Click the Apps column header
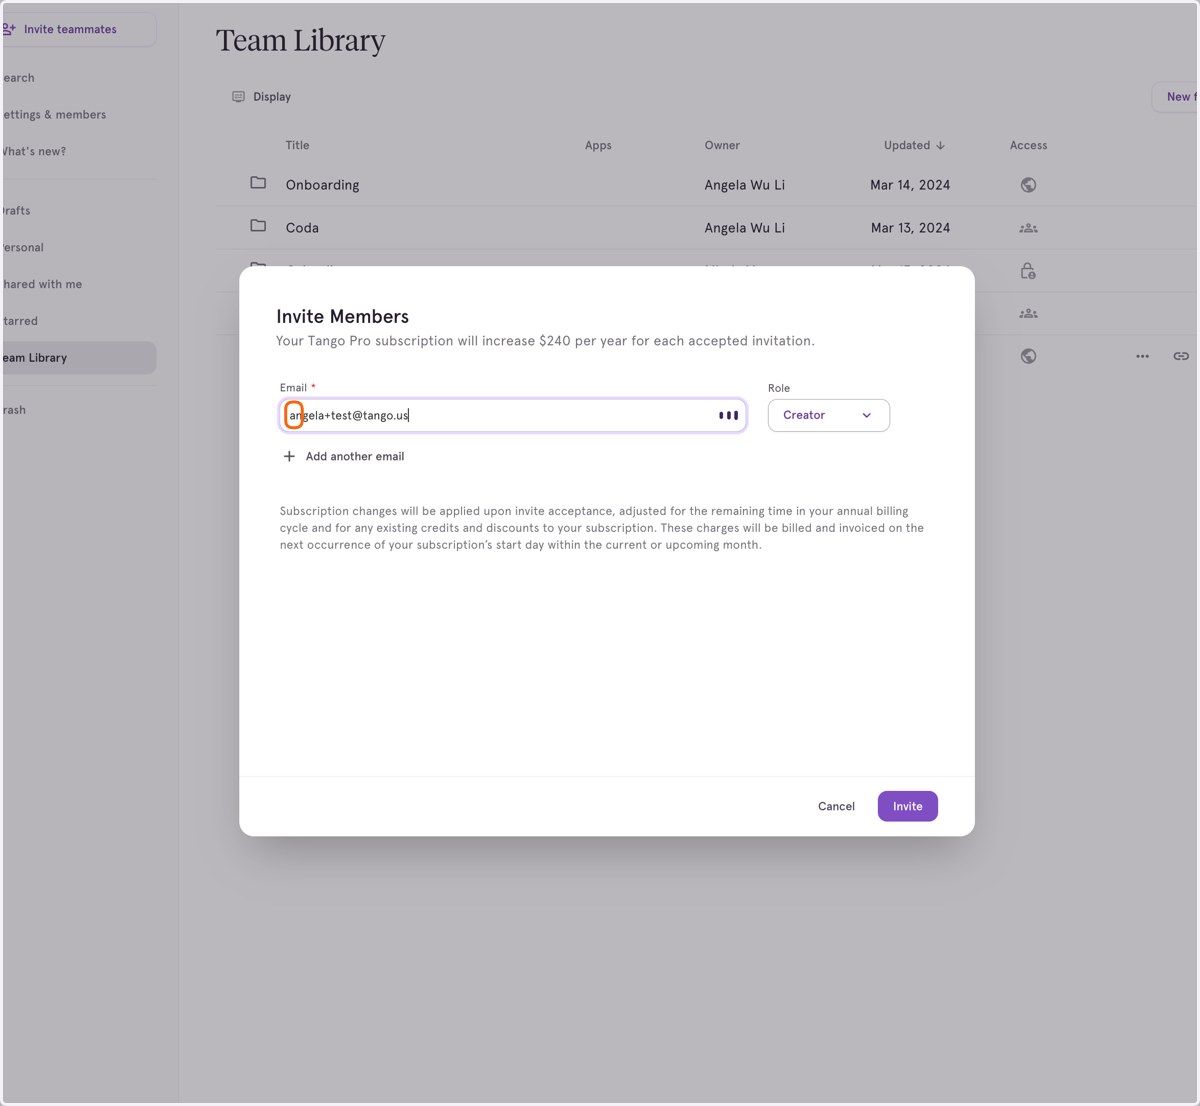 [598, 145]
